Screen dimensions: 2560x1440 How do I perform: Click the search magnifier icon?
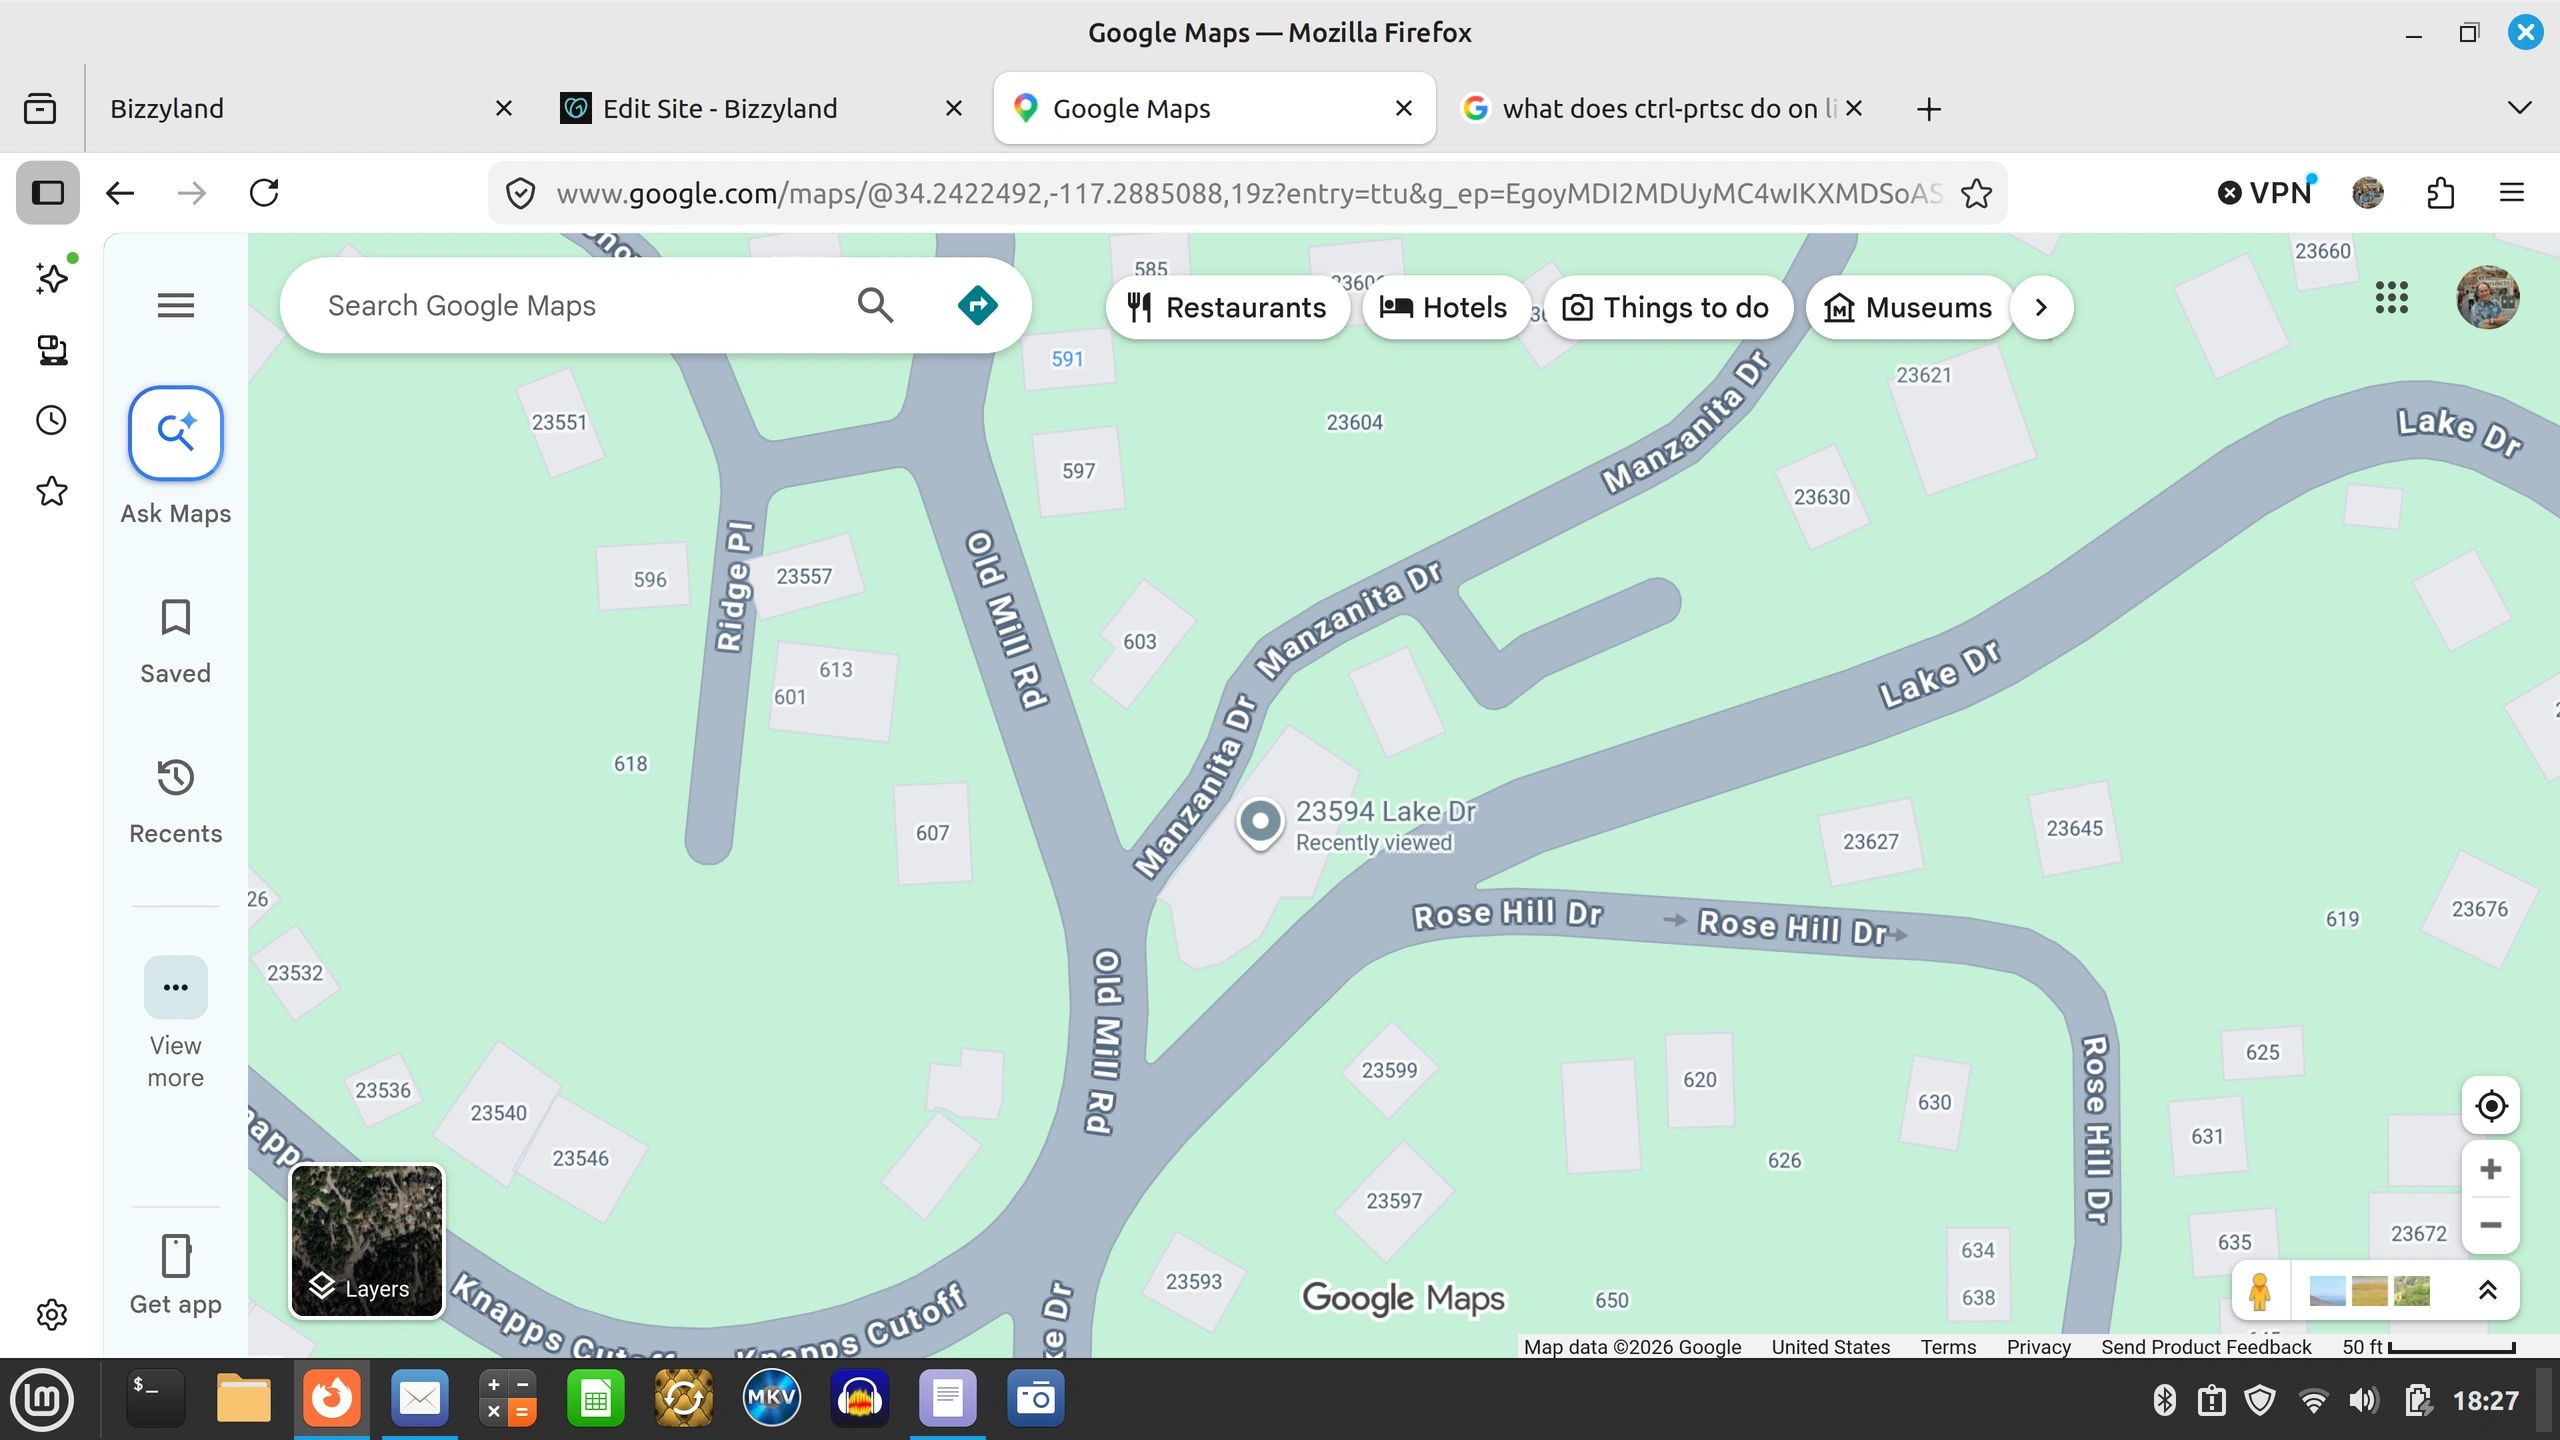click(x=875, y=305)
